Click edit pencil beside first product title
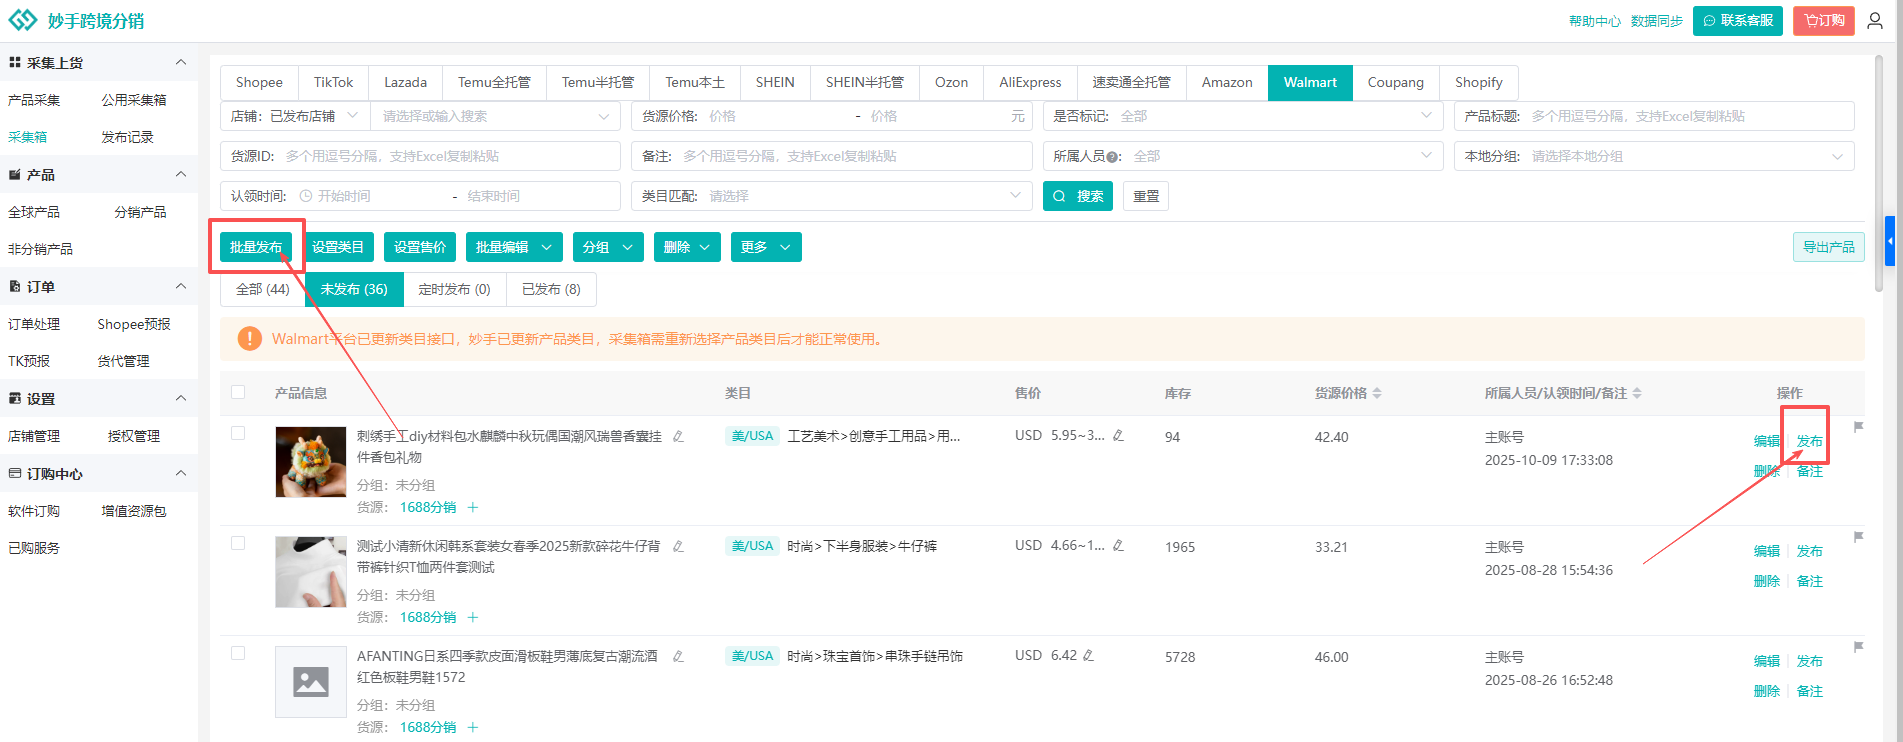 pyautogui.click(x=678, y=436)
